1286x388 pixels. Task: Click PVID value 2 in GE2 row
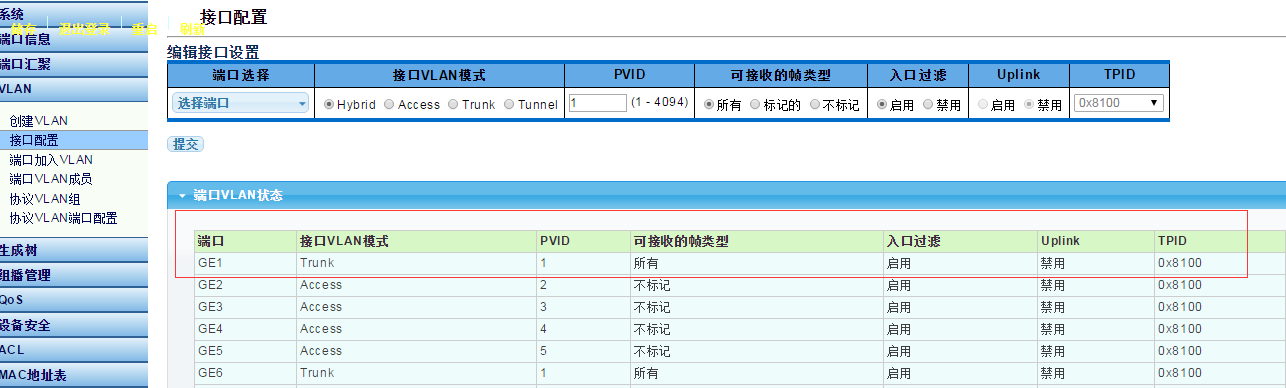[x=544, y=285]
